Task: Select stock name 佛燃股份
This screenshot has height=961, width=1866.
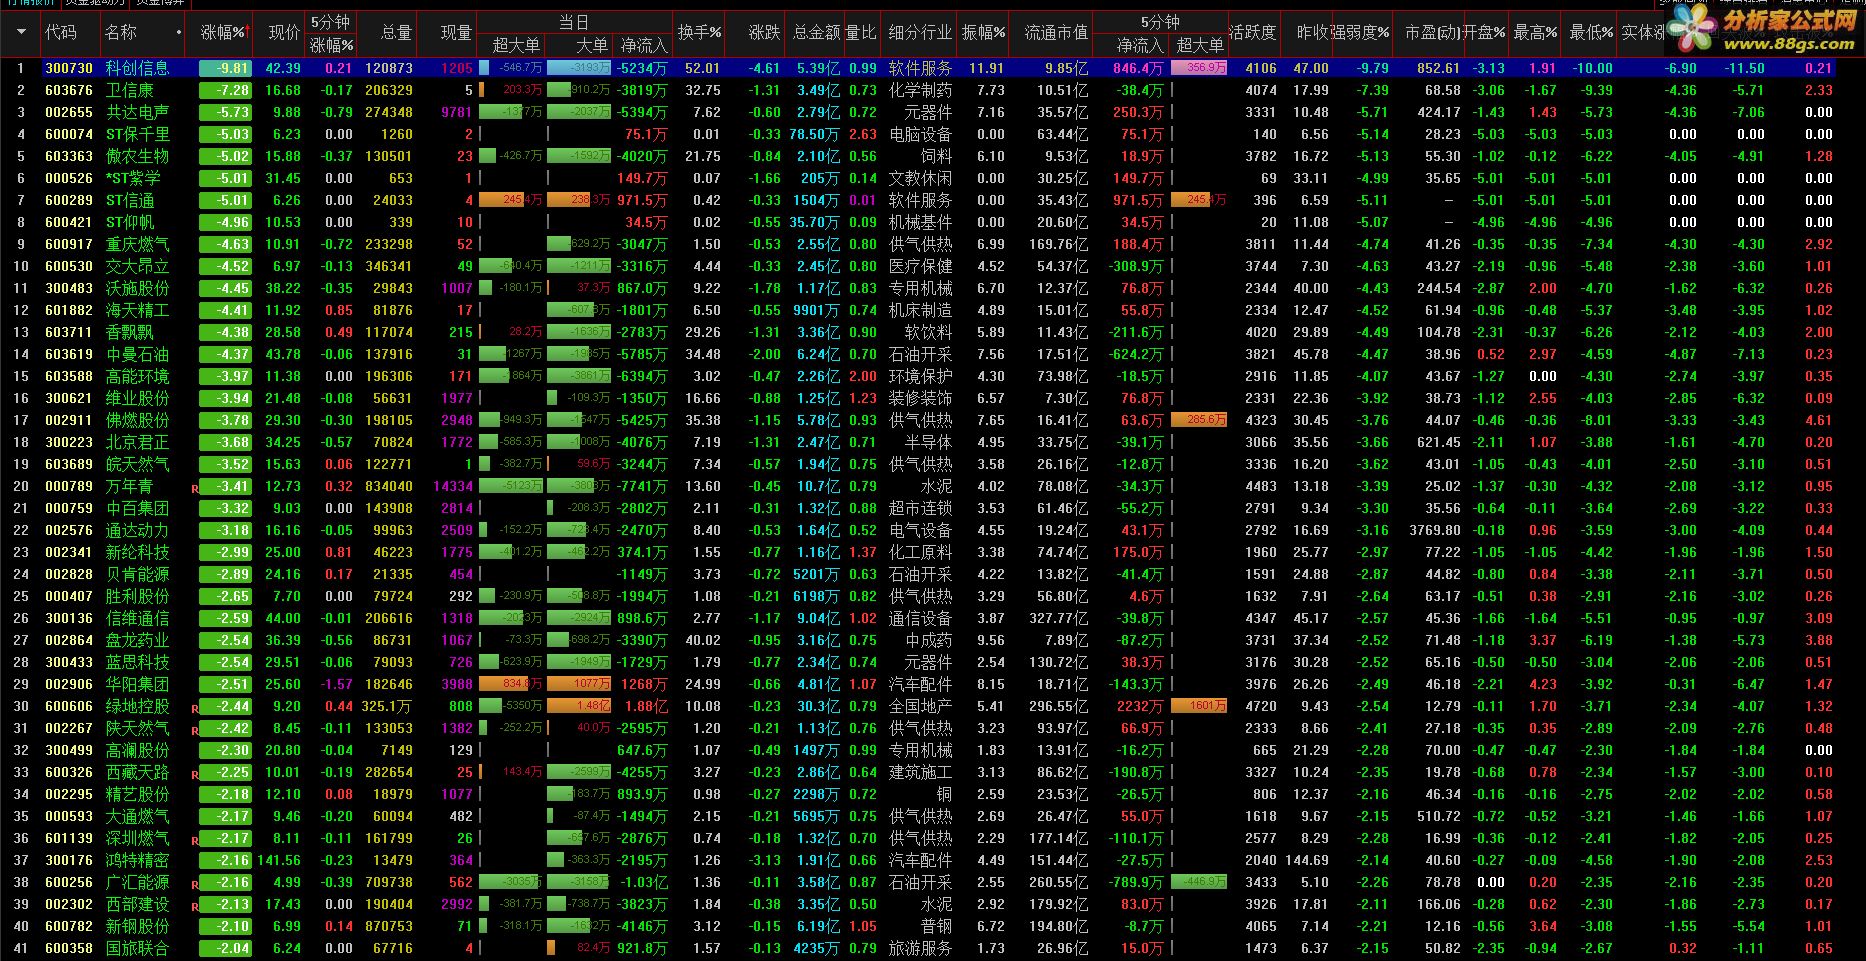Action: (x=137, y=420)
